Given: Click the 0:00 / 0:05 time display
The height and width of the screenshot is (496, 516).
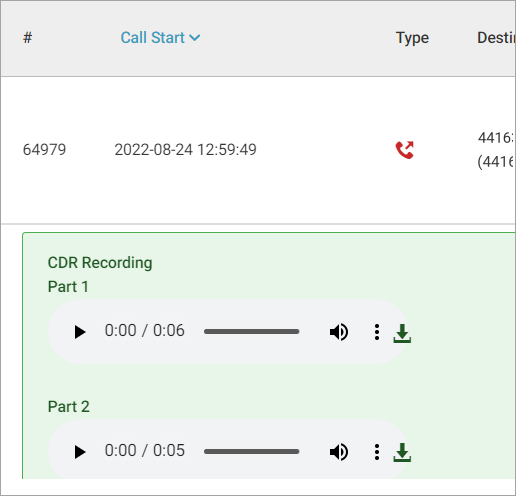Looking at the screenshot, I should (x=145, y=451).
